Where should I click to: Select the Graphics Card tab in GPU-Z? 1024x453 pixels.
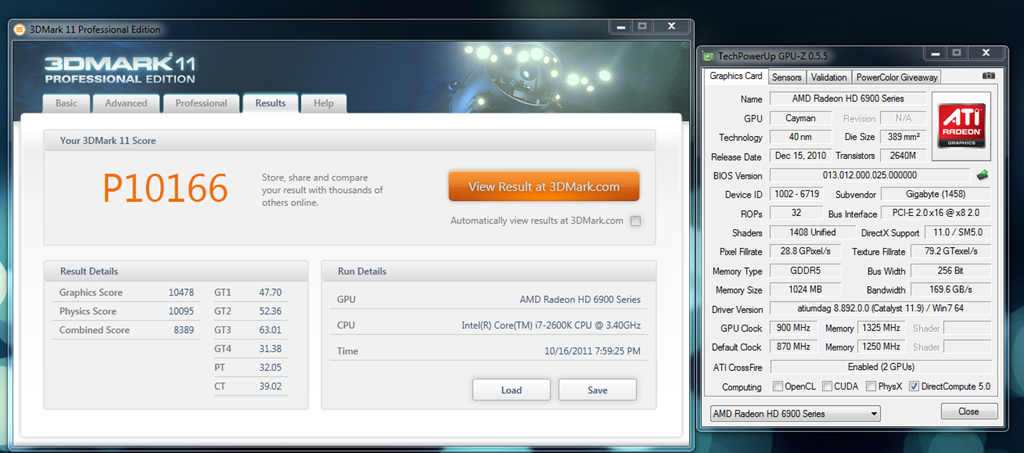[736, 76]
